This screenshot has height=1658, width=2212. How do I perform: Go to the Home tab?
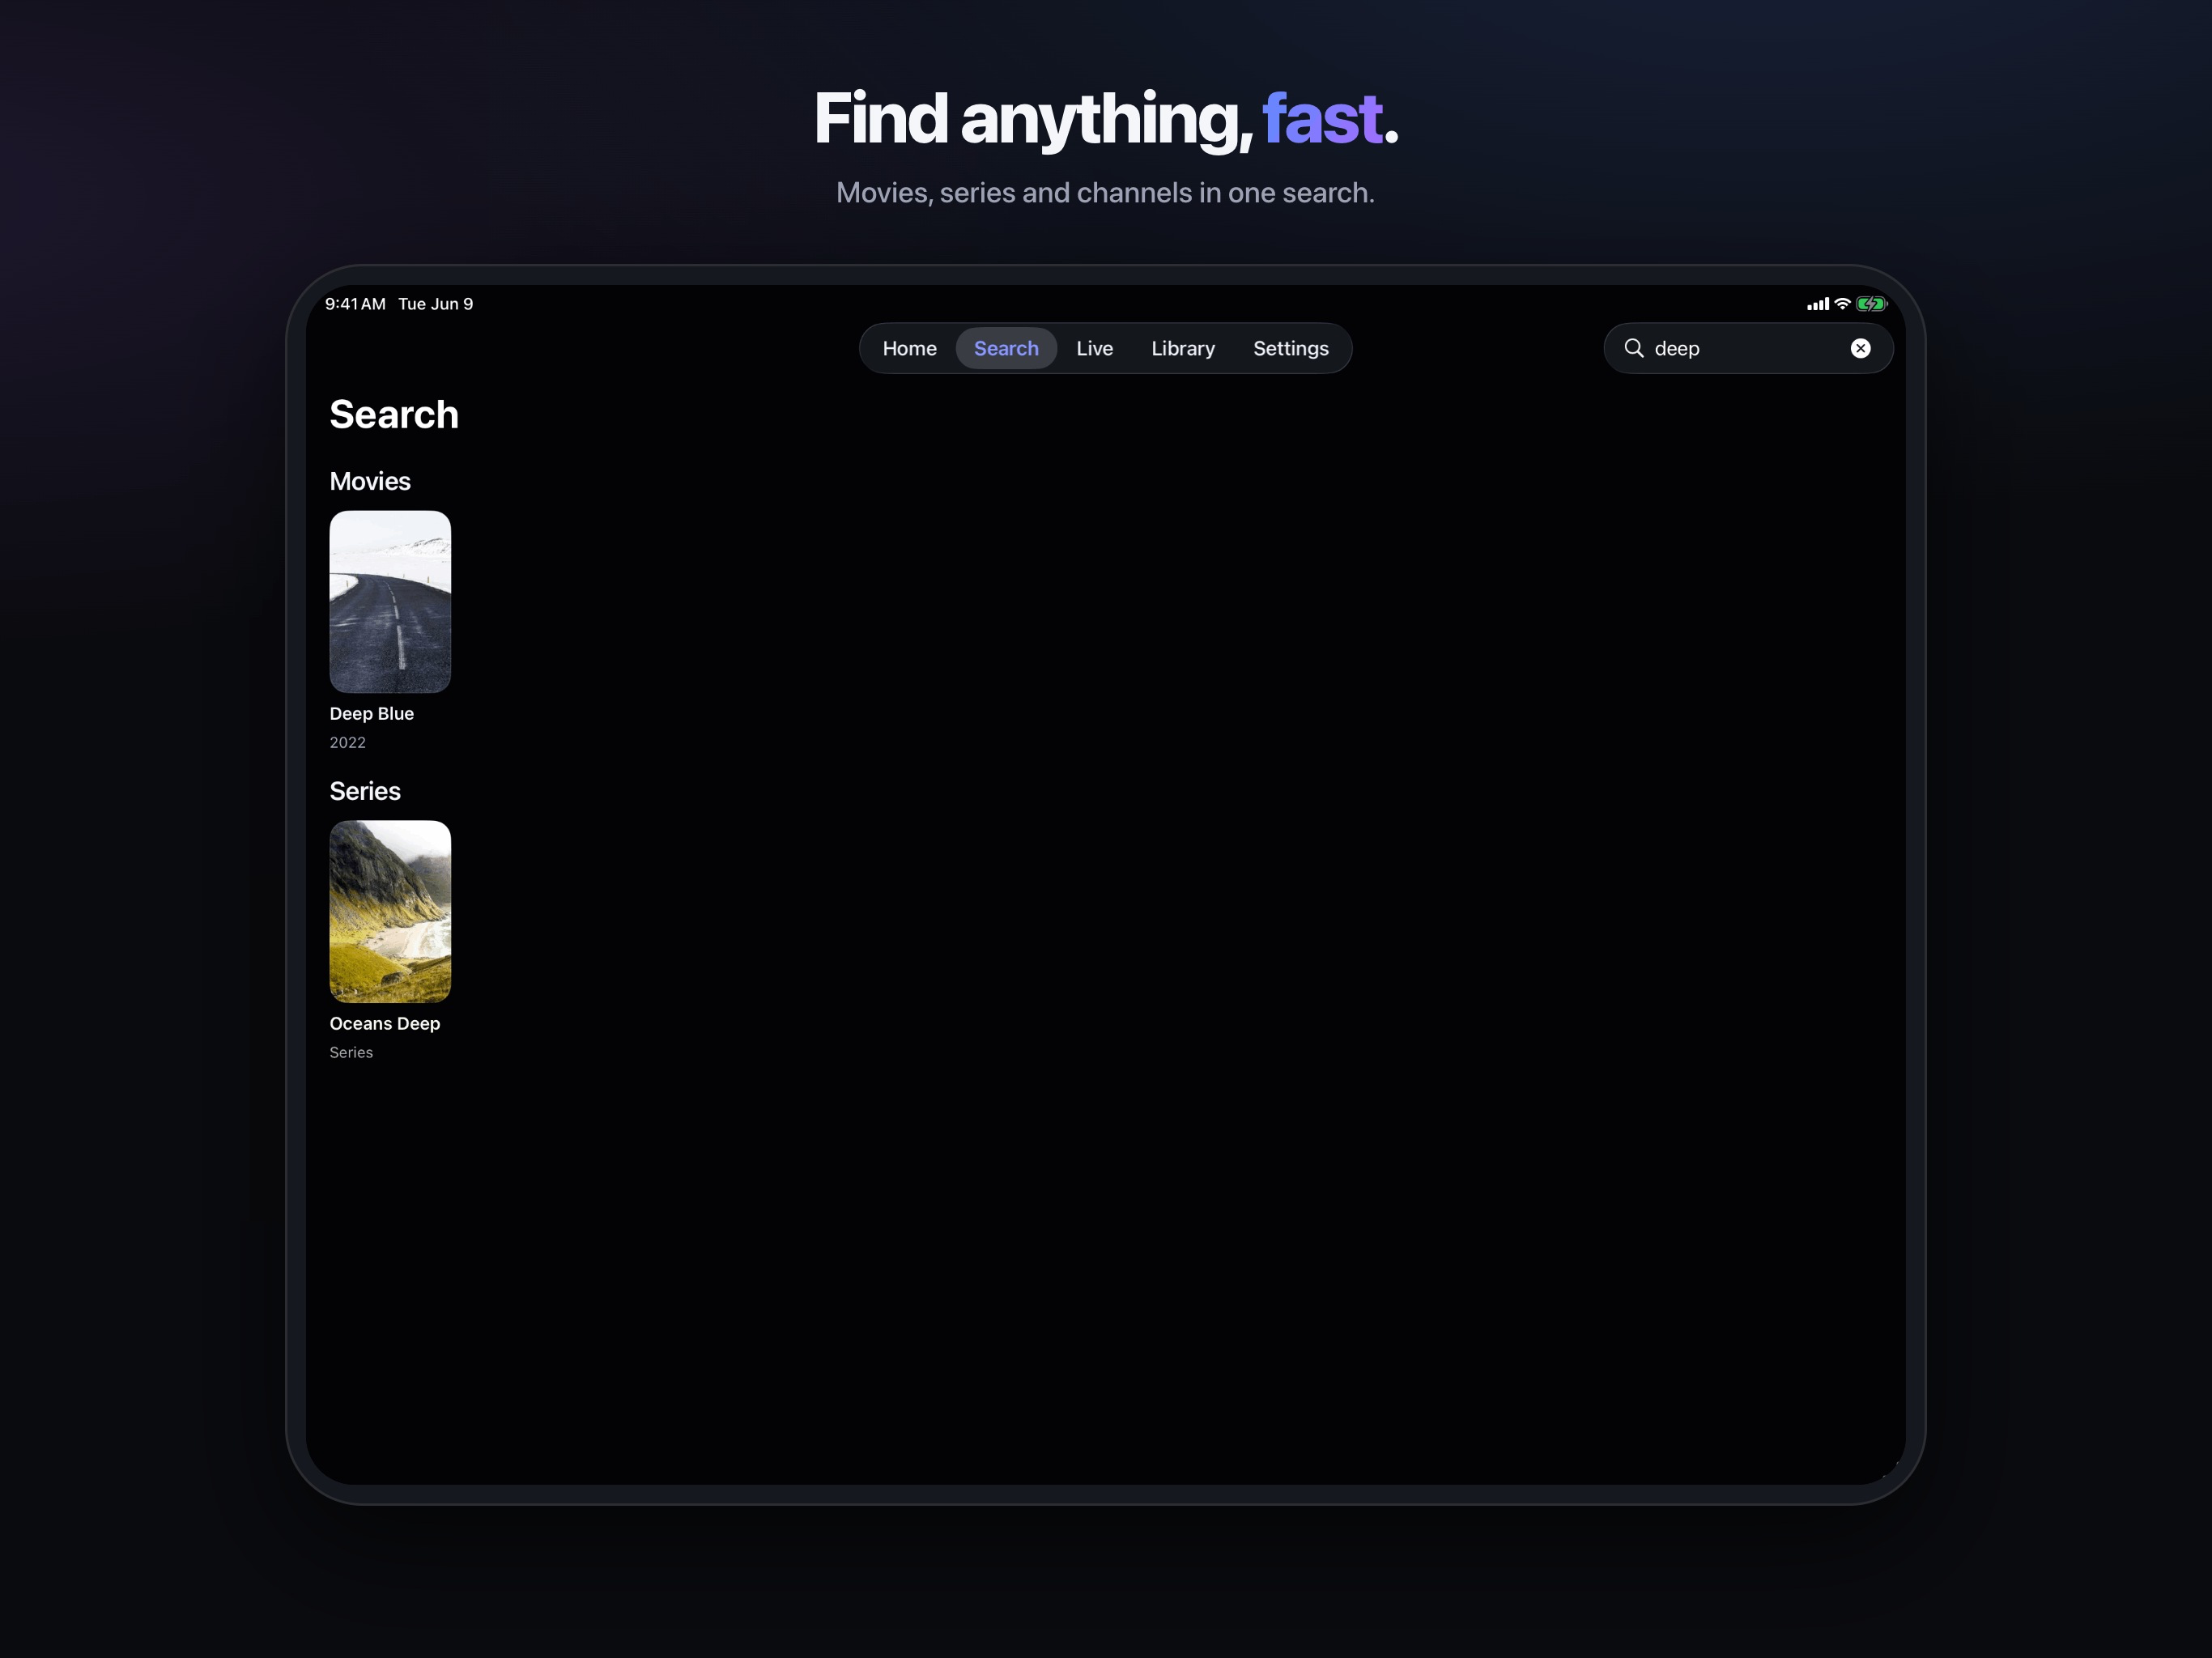point(909,348)
